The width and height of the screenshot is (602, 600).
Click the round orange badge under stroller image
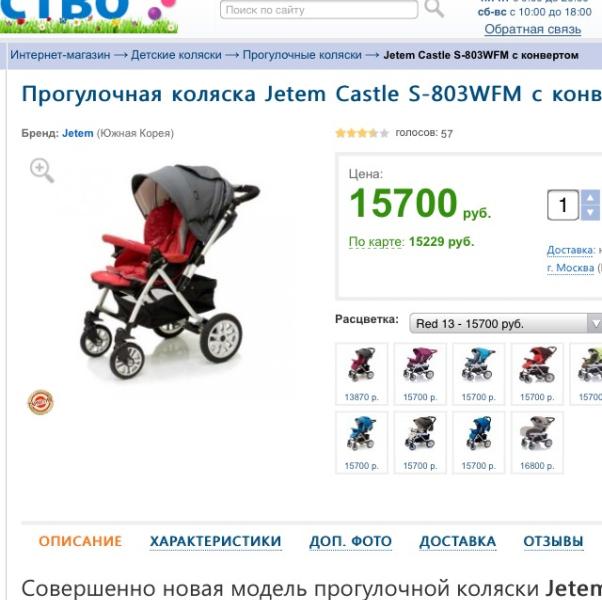41,402
